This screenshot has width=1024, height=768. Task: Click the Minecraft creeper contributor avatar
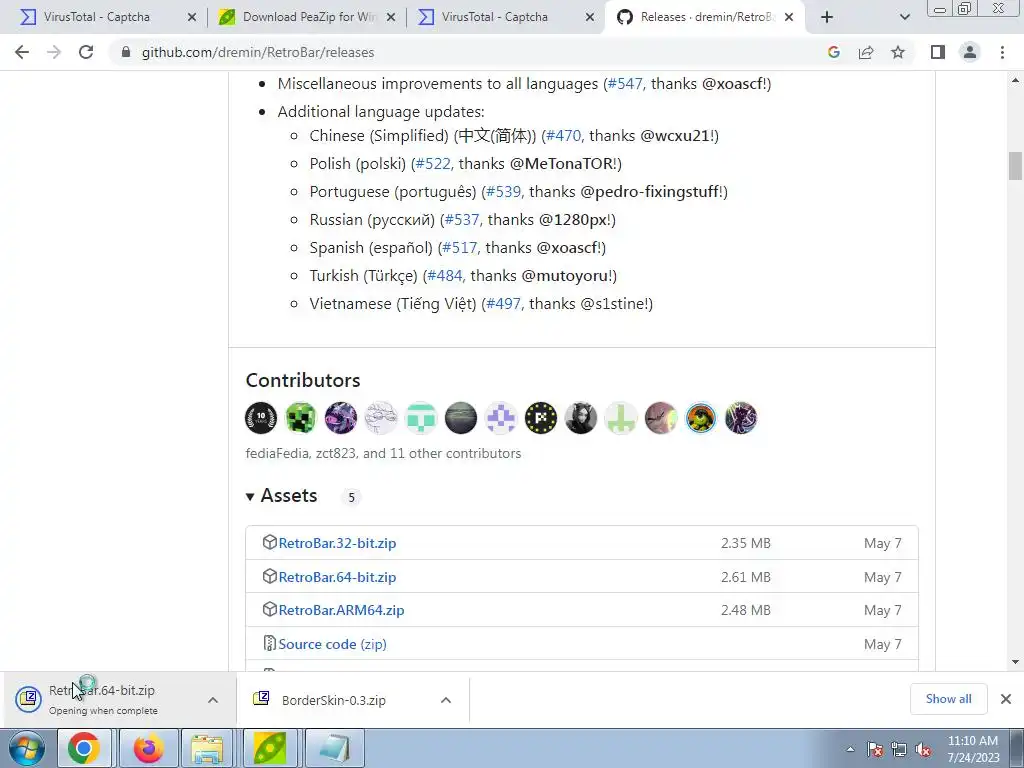tap(301, 418)
